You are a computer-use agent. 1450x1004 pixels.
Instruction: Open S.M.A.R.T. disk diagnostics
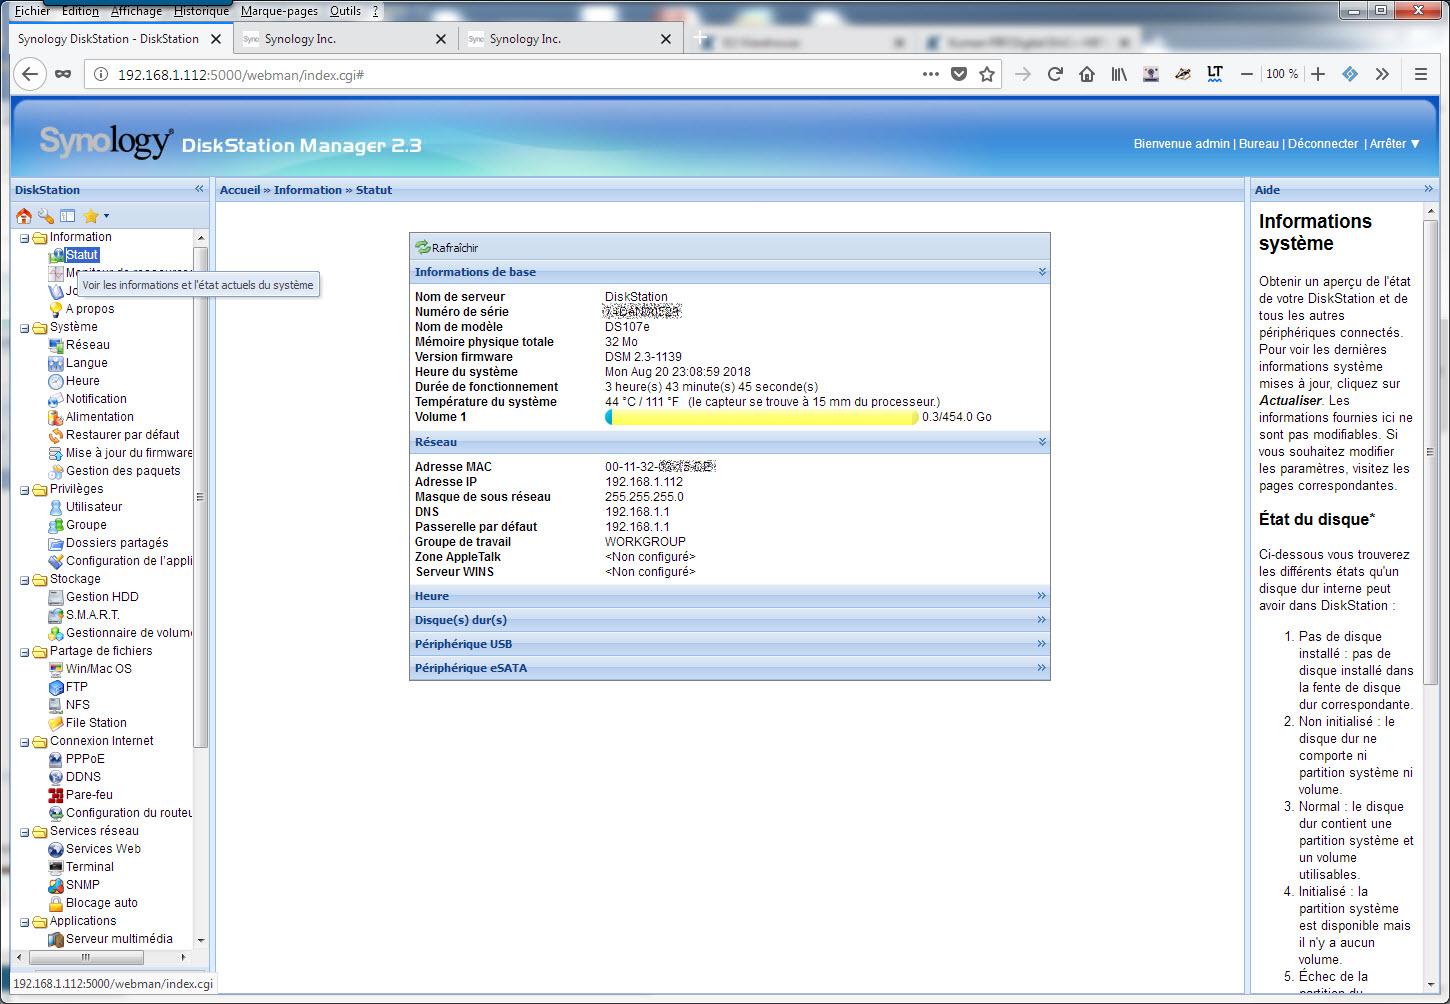[92, 615]
